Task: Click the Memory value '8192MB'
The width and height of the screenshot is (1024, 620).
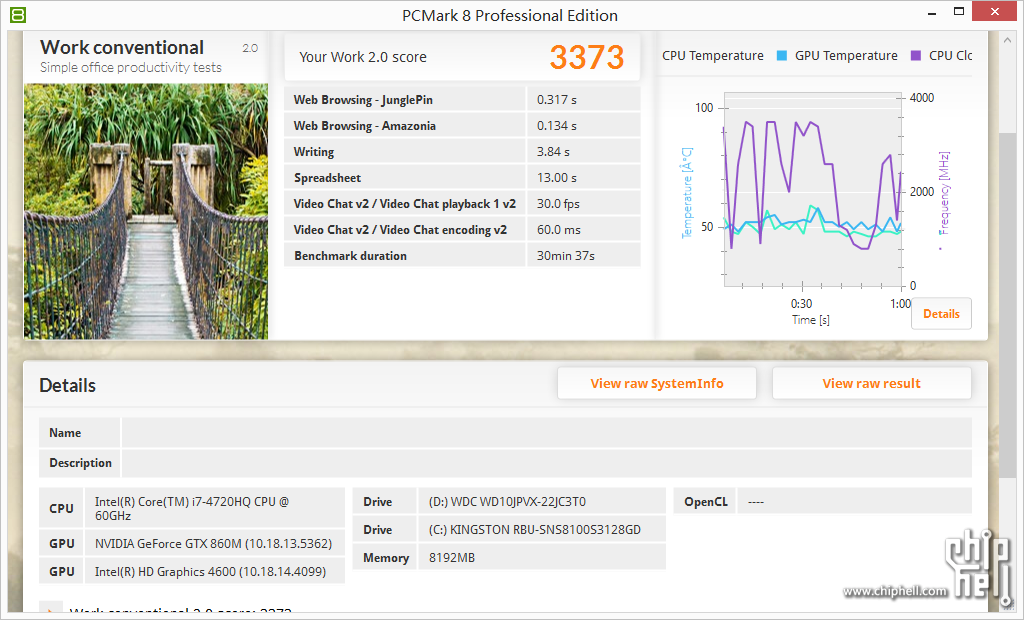Action: coord(452,558)
